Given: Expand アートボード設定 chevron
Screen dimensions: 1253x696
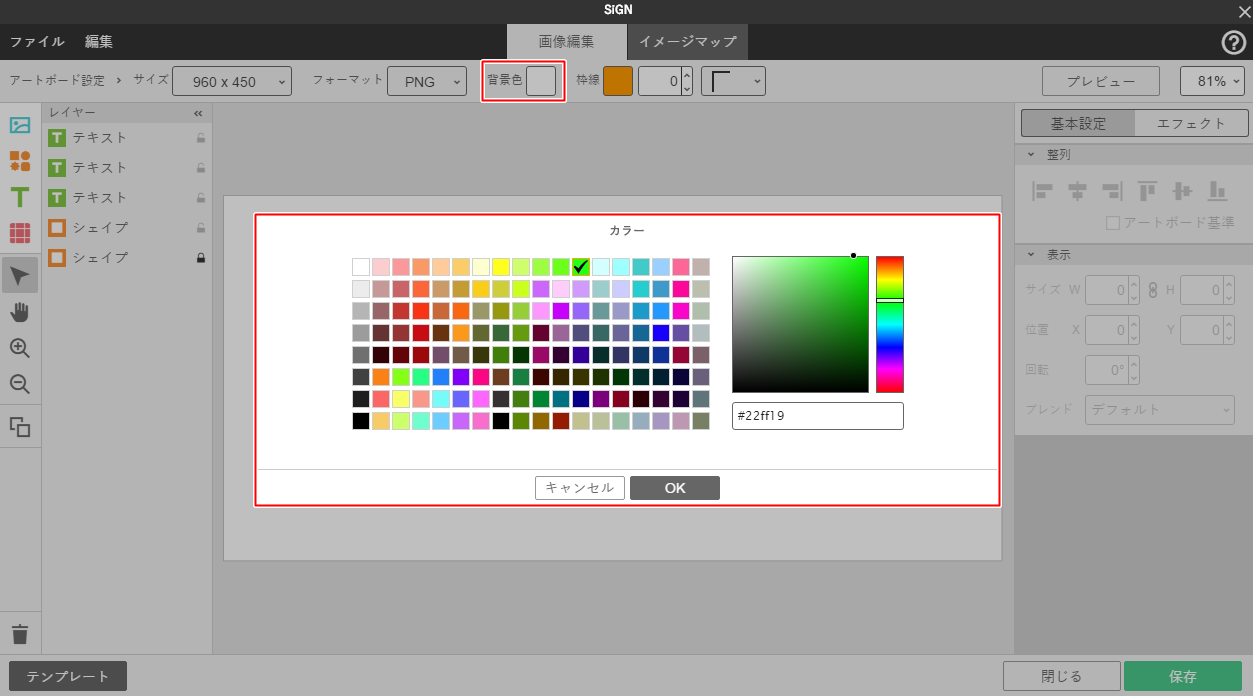Looking at the screenshot, I should pos(118,79).
